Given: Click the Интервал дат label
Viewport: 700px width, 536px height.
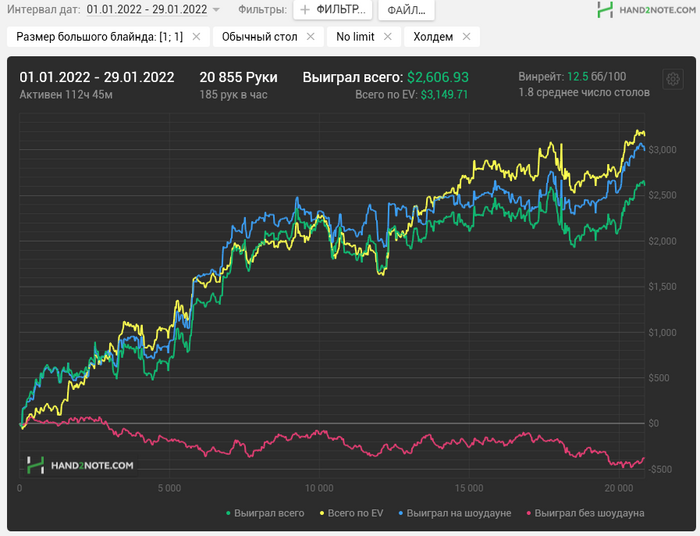Looking at the screenshot, I should [x=44, y=9].
